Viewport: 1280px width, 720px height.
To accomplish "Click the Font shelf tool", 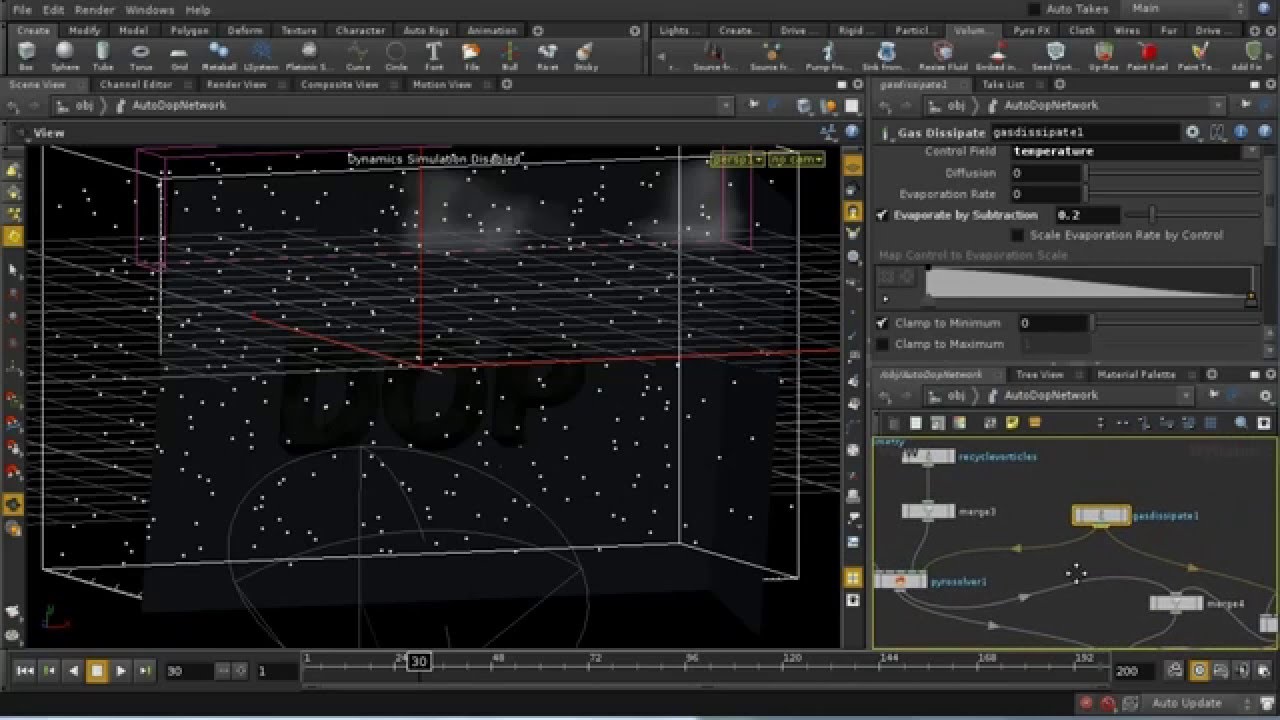I will 434,55.
